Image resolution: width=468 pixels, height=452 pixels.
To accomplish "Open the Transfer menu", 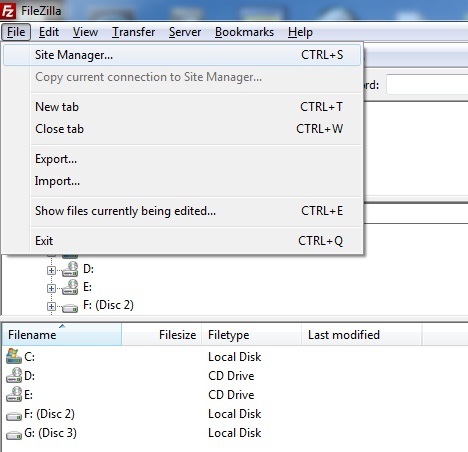I will click(x=133, y=32).
